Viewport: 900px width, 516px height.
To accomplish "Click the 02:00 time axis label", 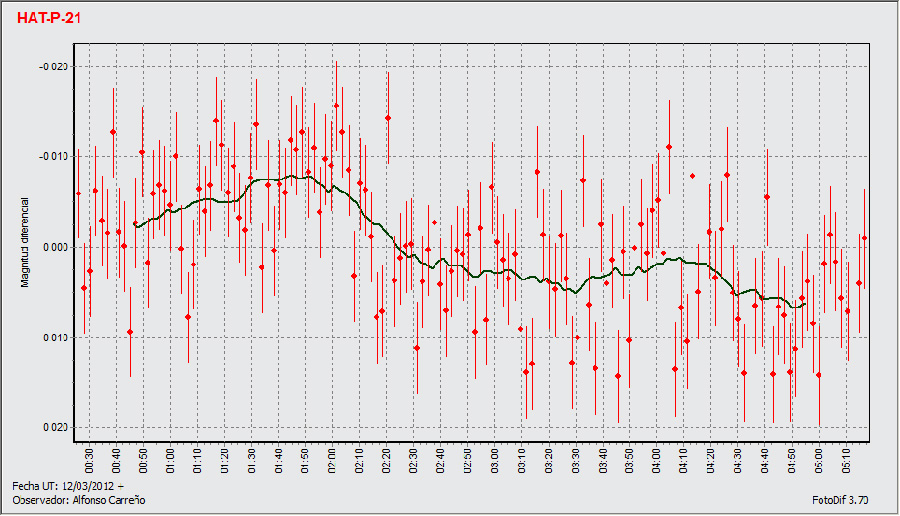I will (332, 460).
